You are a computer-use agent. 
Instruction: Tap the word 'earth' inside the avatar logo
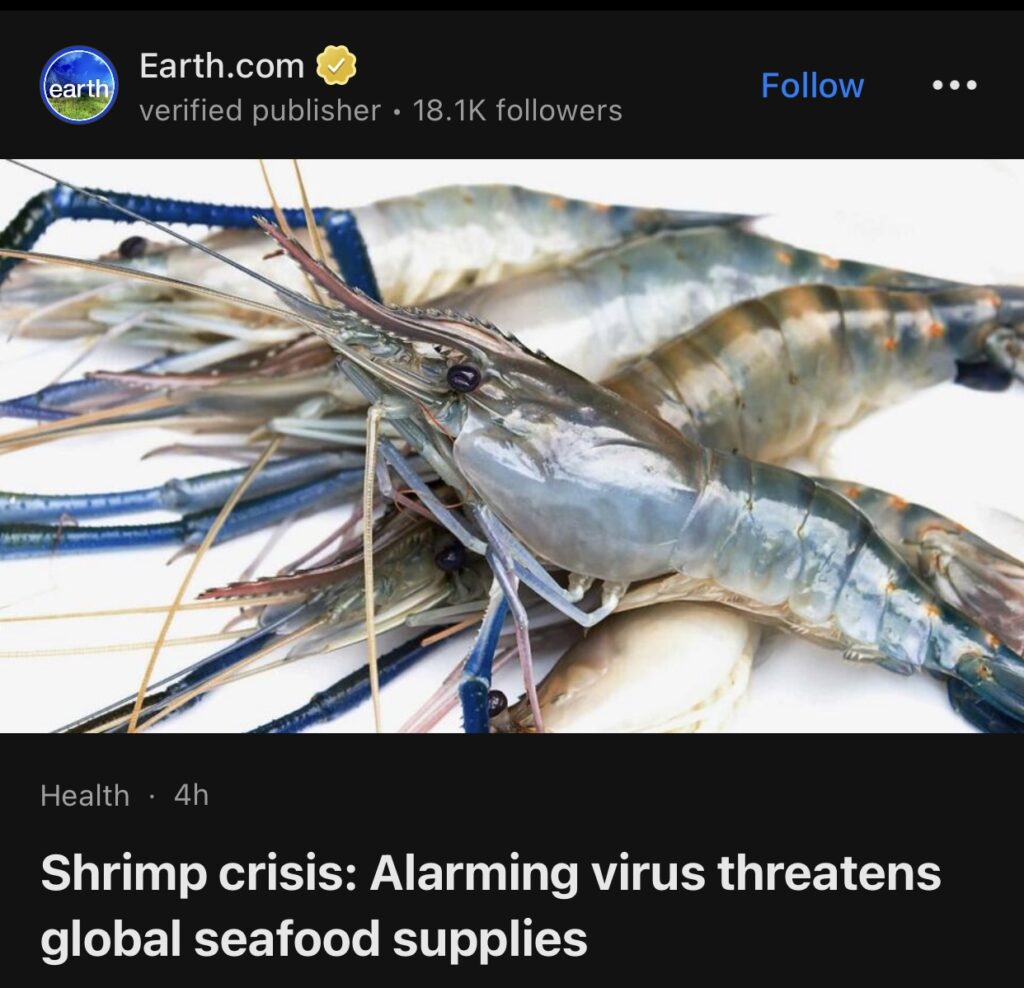tap(79, 88)
